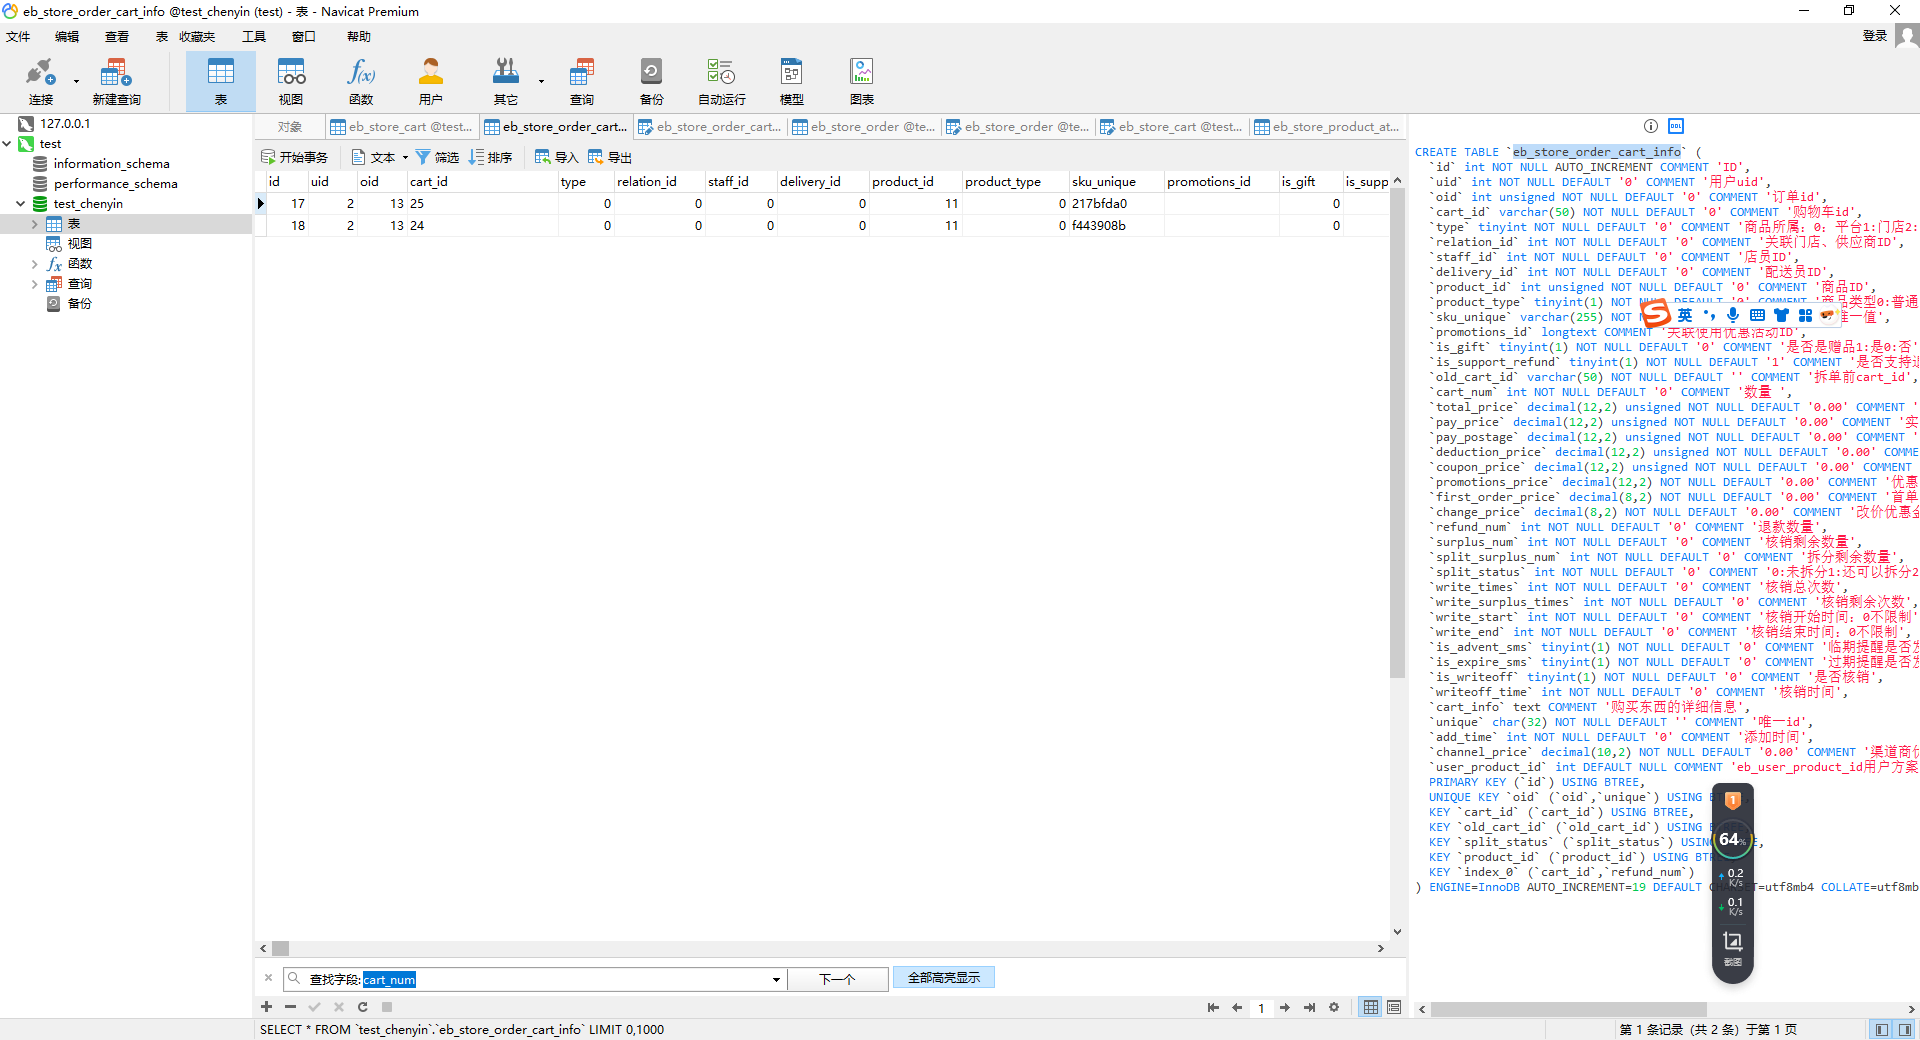This screenshot has height=1040, width=1920.
Task: Click the 全部高亮显示 button
Action: click(943, 978)
